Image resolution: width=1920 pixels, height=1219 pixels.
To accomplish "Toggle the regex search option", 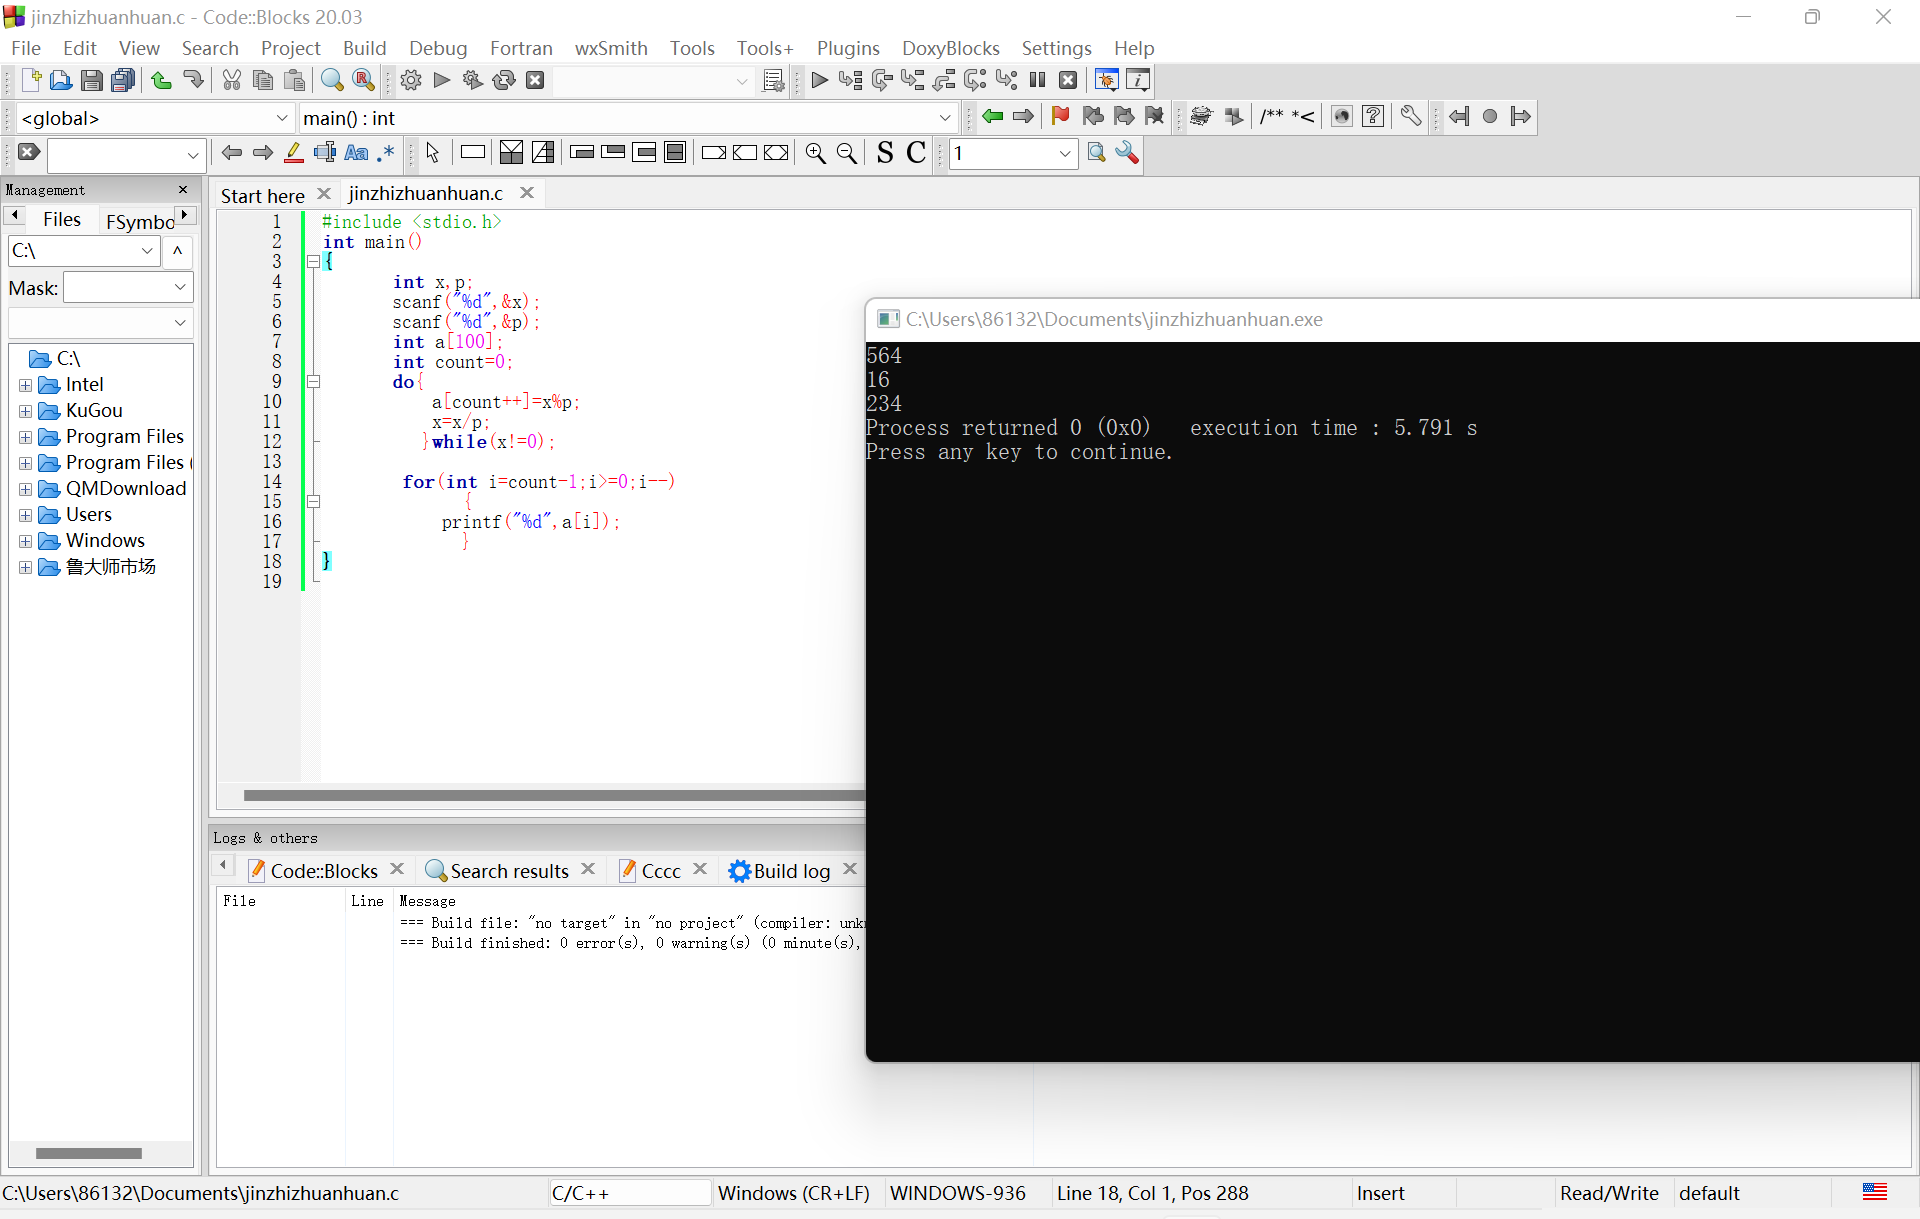I will click(x=386, y=153).
